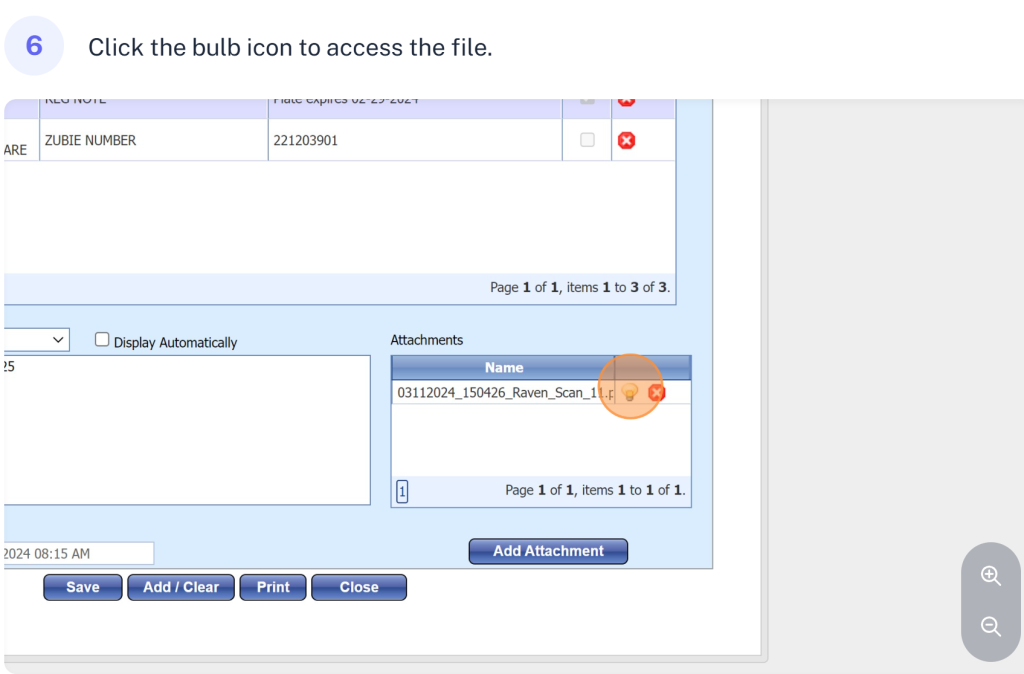
Task: Delete the Raven_Scan attachment with red X
Action: (656, 393)
